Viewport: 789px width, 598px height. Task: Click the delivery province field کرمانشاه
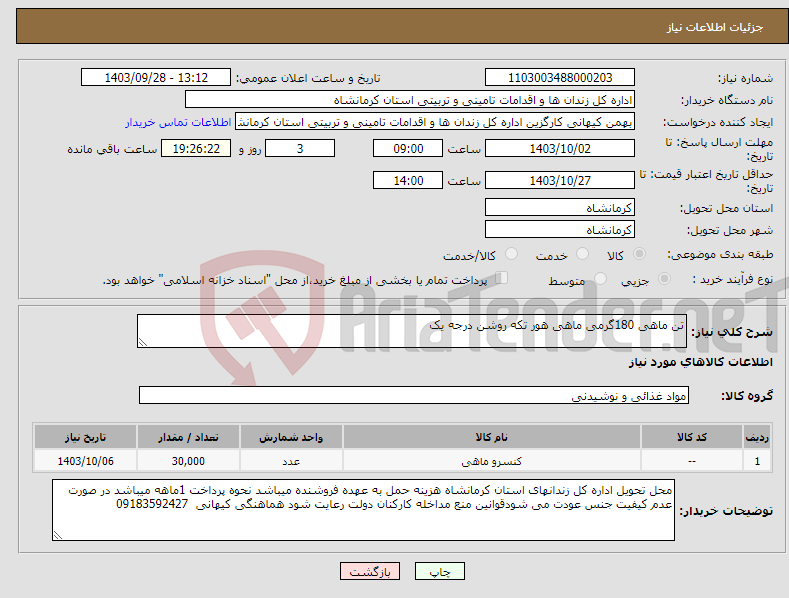560,207
